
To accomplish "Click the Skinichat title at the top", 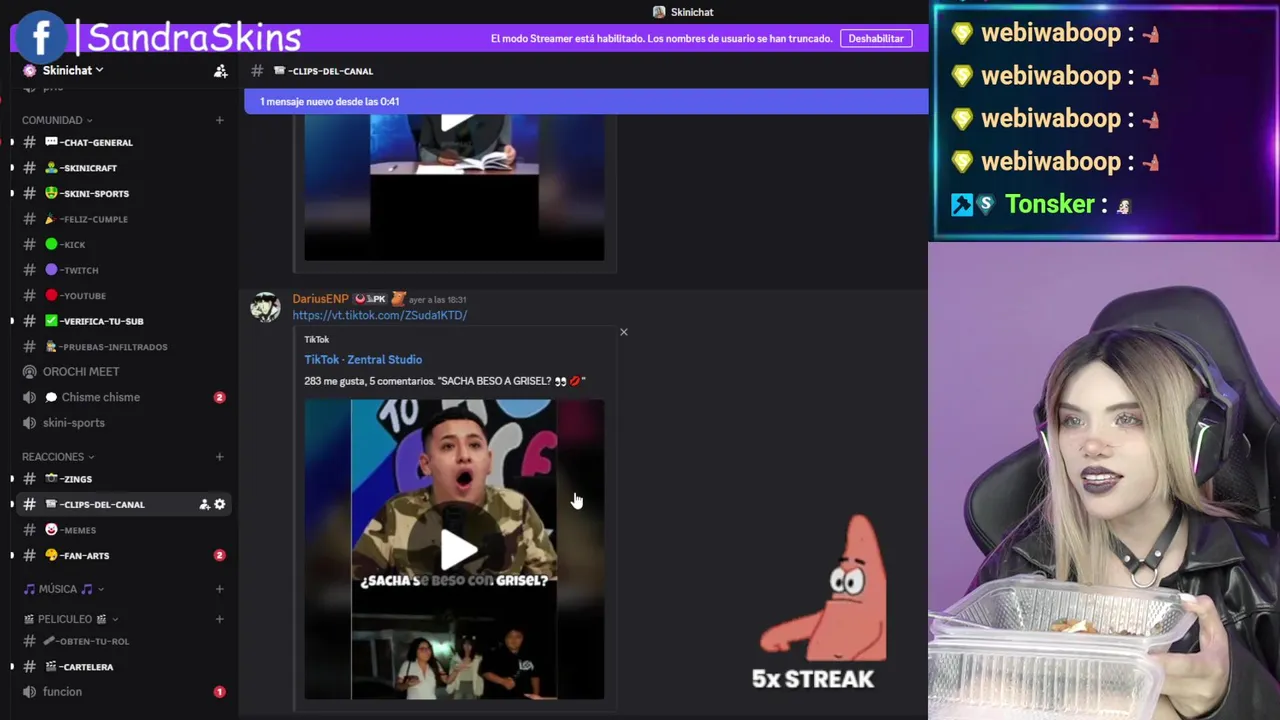I will click(x=691, y=12).
